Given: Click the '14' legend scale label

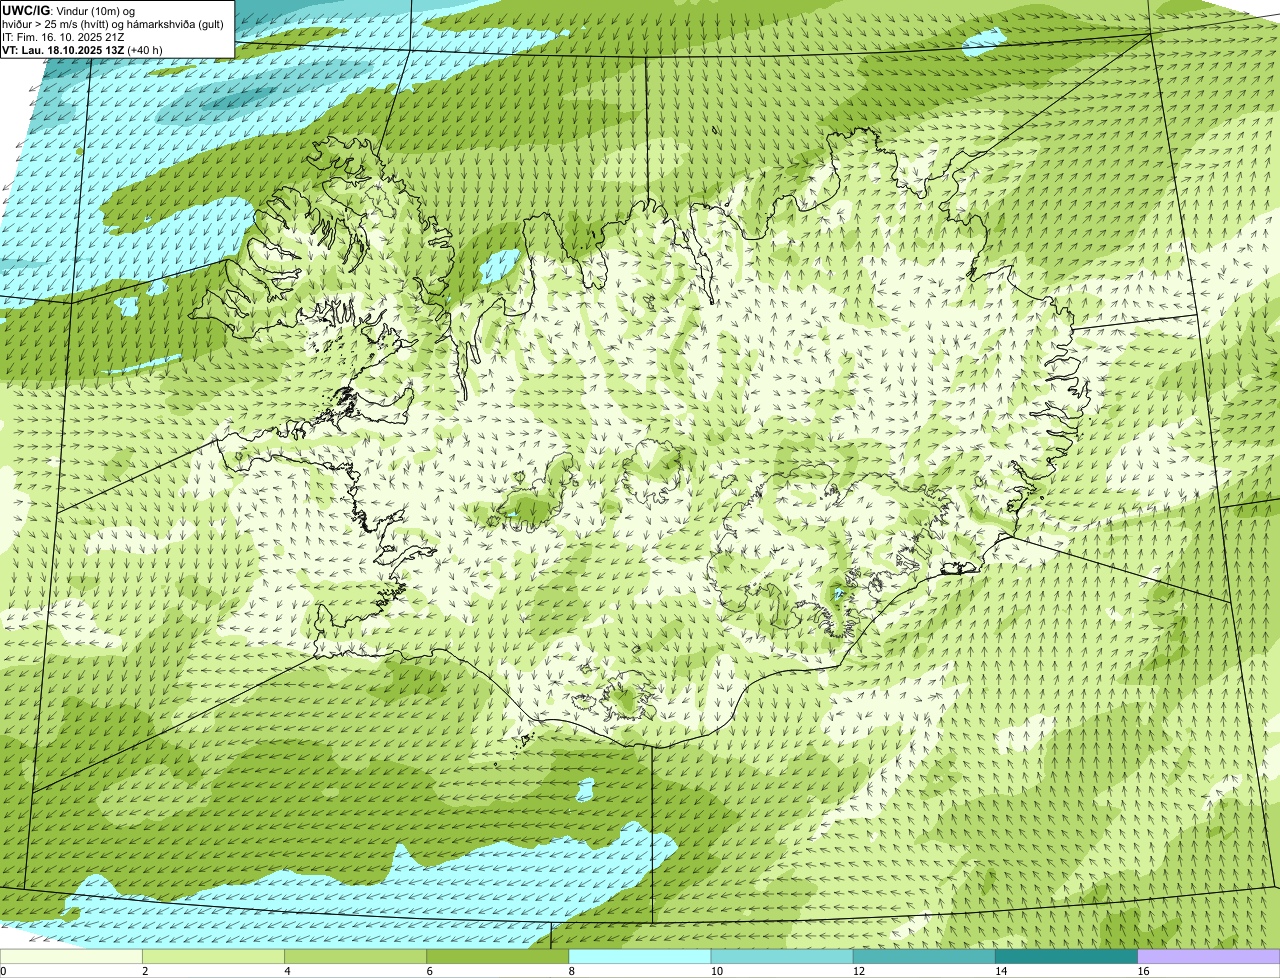Looking at the screenshot, I should [1000, 971].
